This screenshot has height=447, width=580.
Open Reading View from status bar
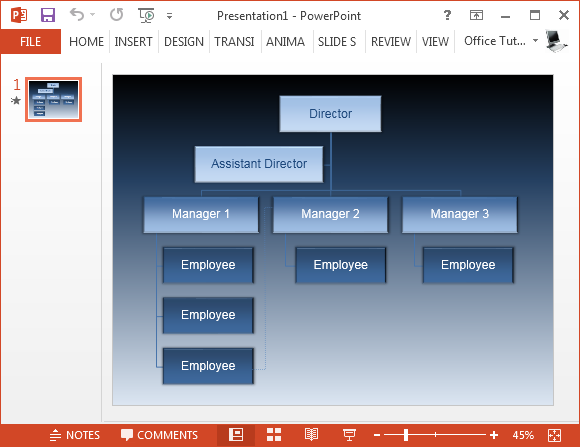(x=311, y=435)
